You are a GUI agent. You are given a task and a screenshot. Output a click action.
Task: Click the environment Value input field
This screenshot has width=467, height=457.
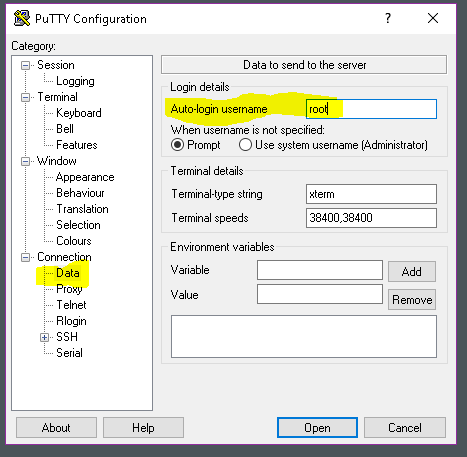(320, 294)
